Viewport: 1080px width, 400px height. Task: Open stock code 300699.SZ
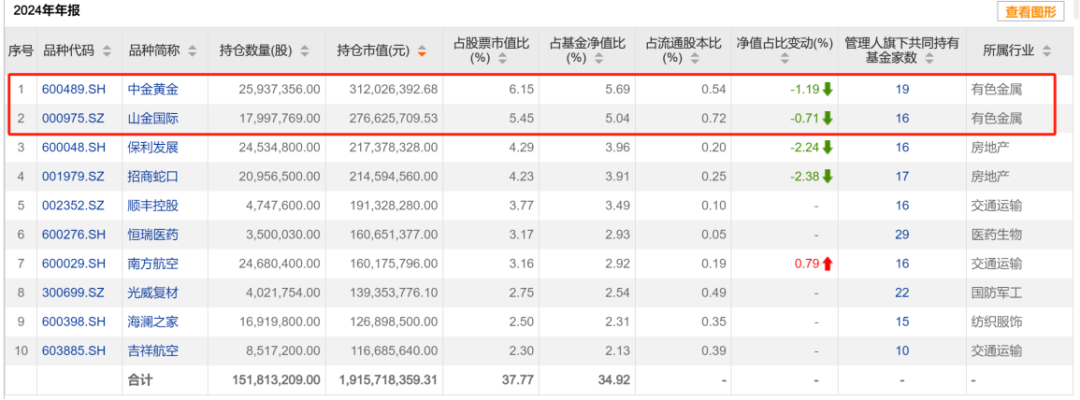pos(74,293)
